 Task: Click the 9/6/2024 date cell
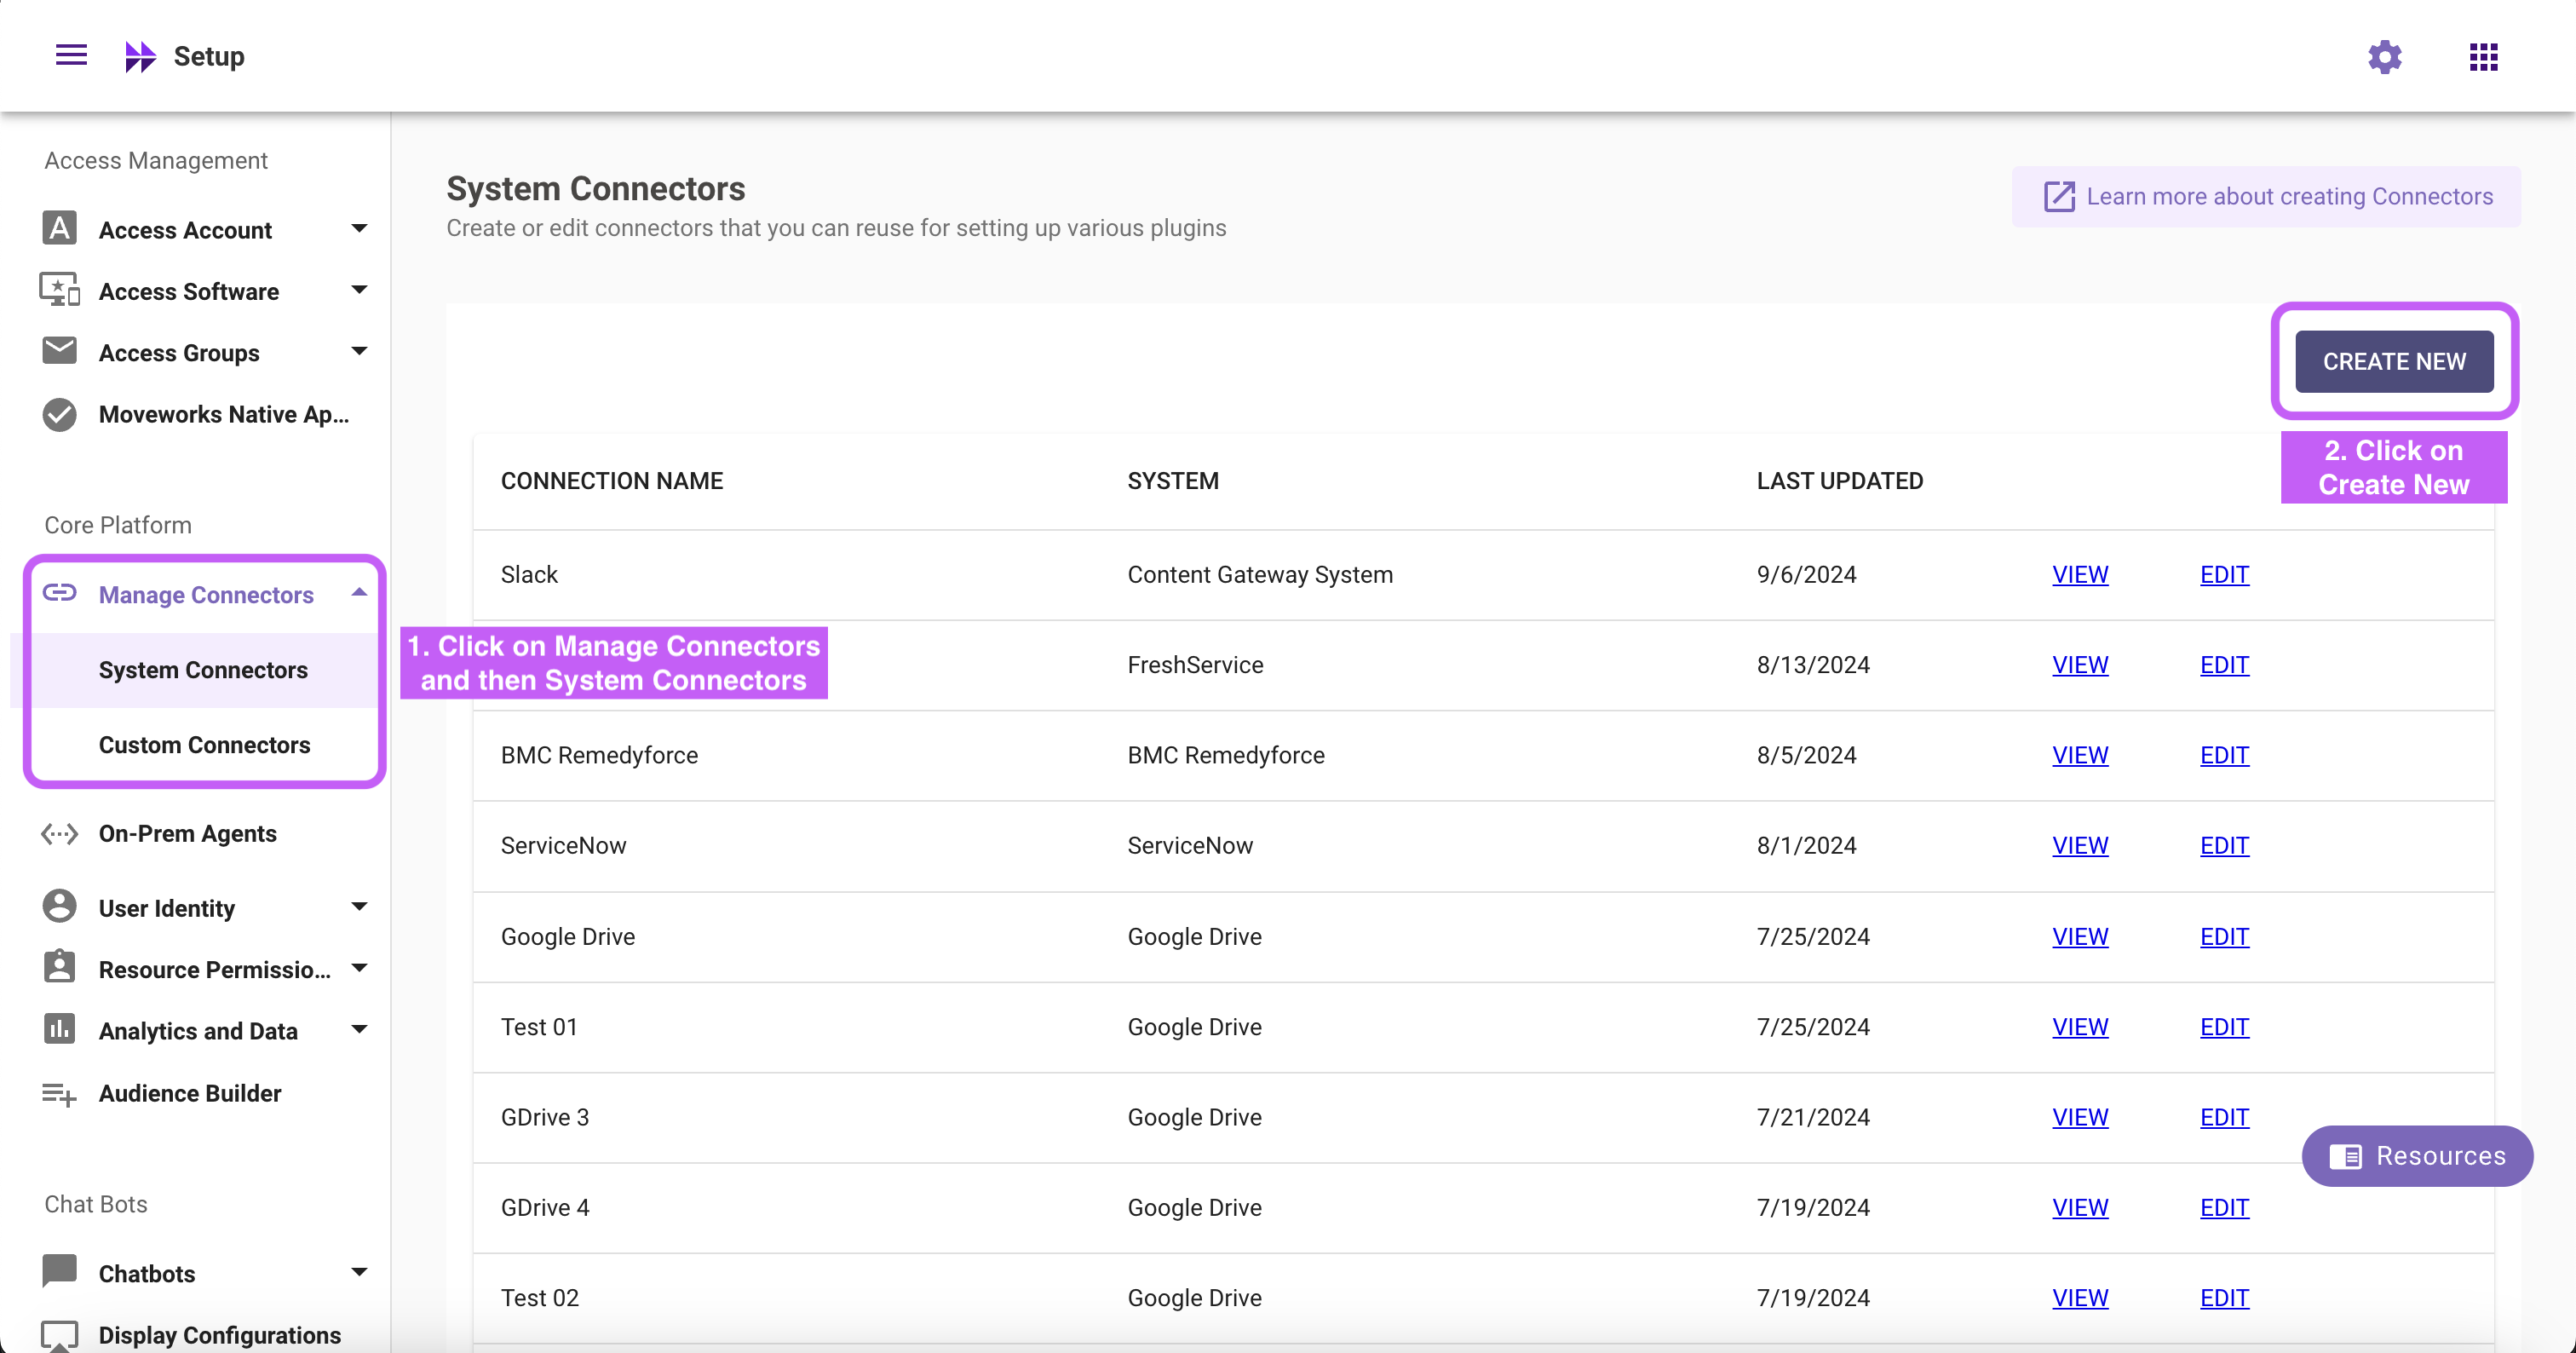(x=1806, y=574)
